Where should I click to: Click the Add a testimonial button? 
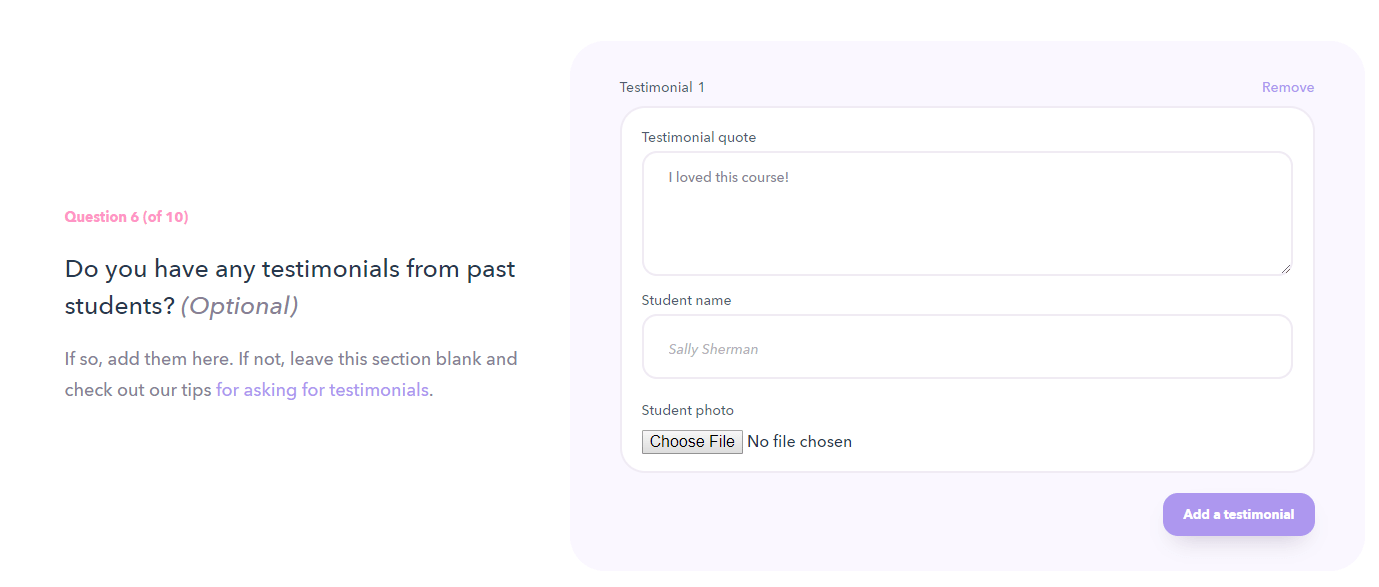coord(1238,515)
